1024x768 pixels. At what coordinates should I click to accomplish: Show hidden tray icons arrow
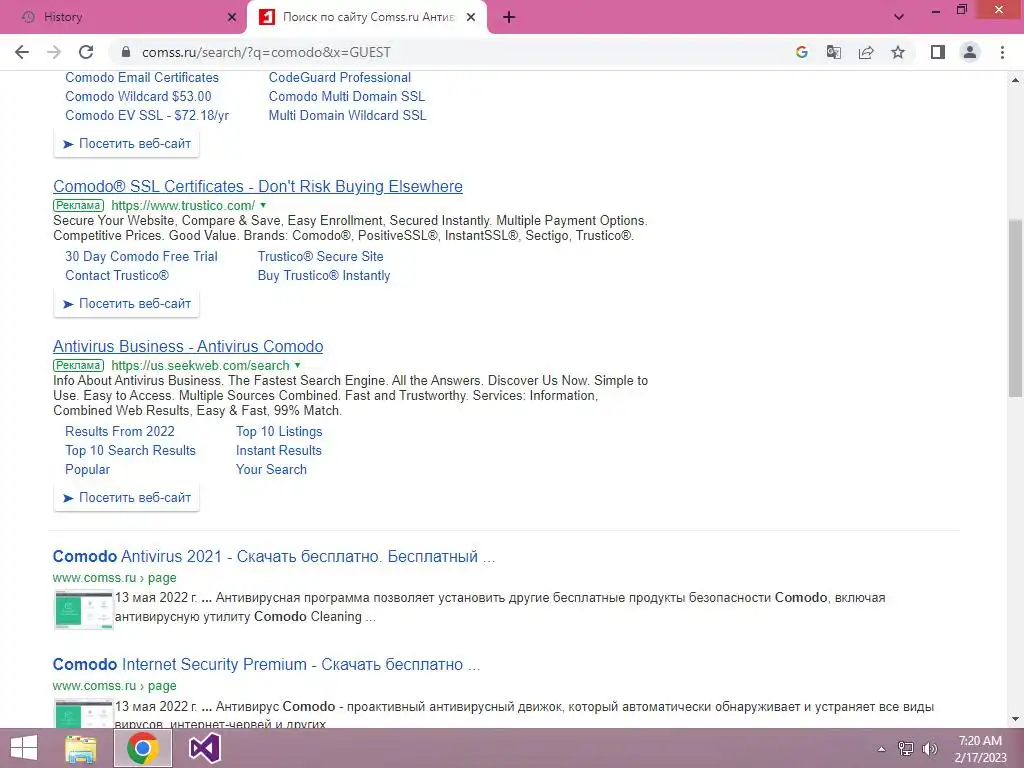[x=882, y=749]
